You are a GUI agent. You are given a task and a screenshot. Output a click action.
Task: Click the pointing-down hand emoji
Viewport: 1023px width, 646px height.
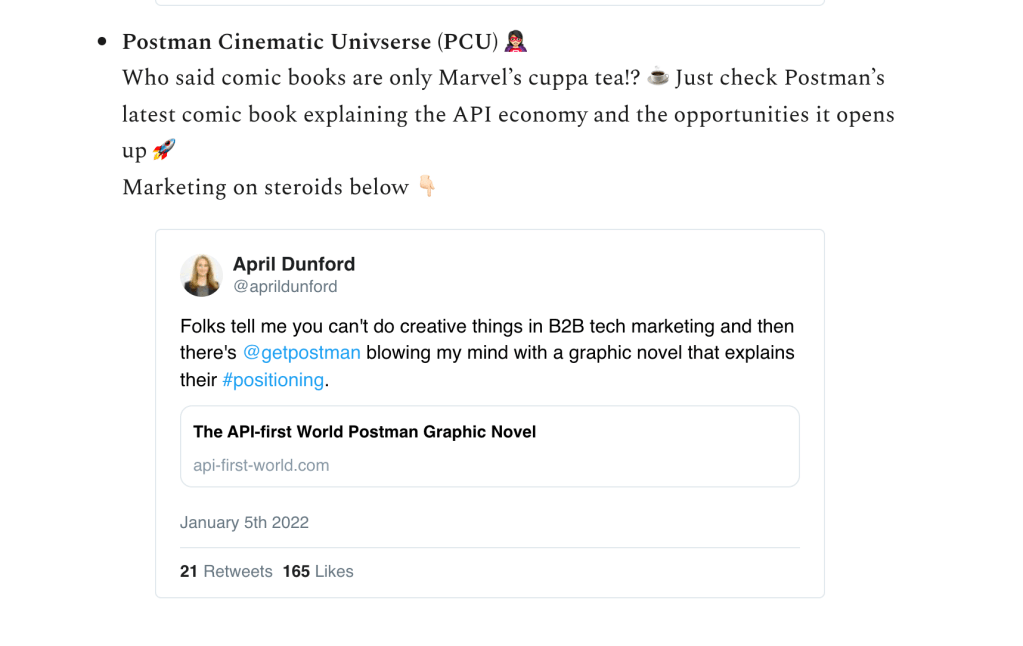tap(427, 187)
